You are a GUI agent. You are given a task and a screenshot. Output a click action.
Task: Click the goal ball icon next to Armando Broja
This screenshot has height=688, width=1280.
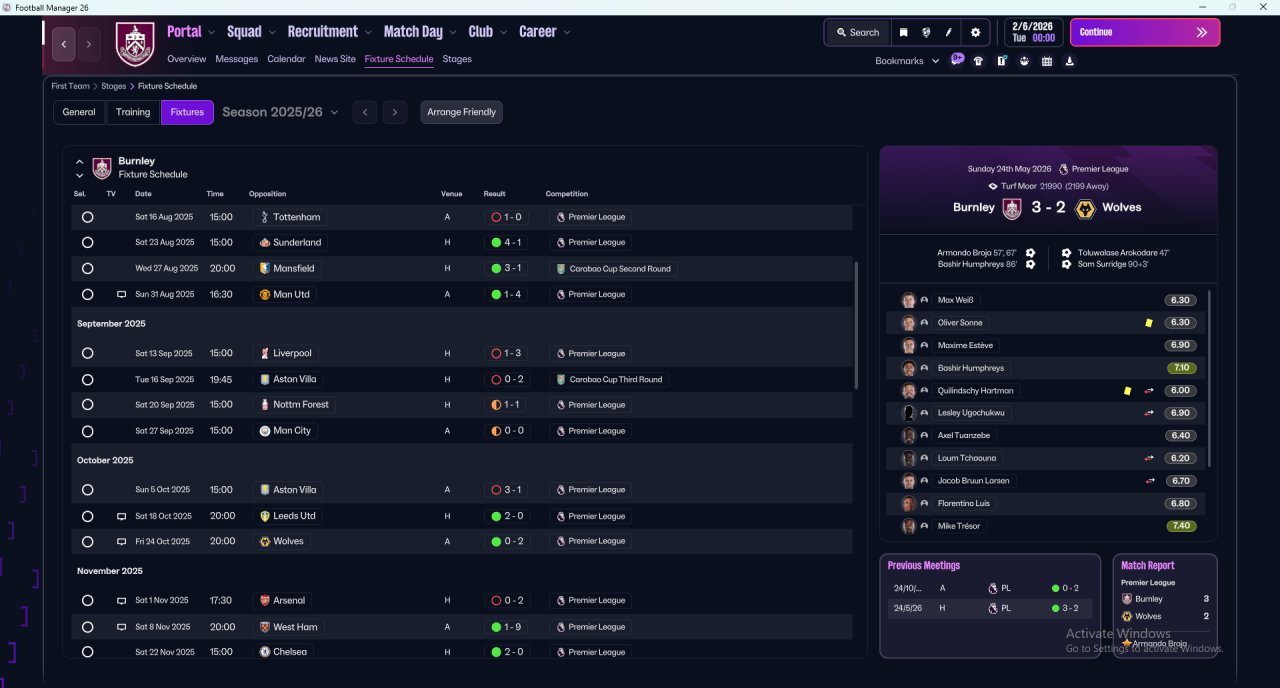[1030, 253]
